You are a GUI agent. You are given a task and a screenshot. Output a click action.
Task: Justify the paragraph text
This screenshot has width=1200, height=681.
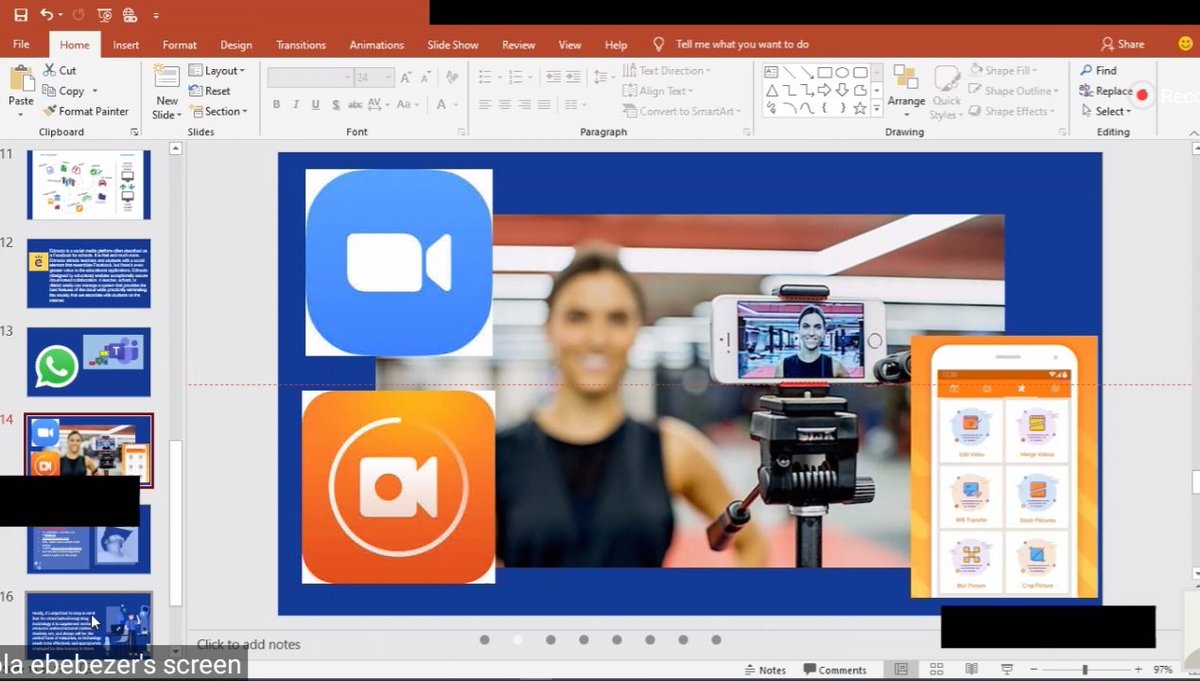[x=544, y=104]
